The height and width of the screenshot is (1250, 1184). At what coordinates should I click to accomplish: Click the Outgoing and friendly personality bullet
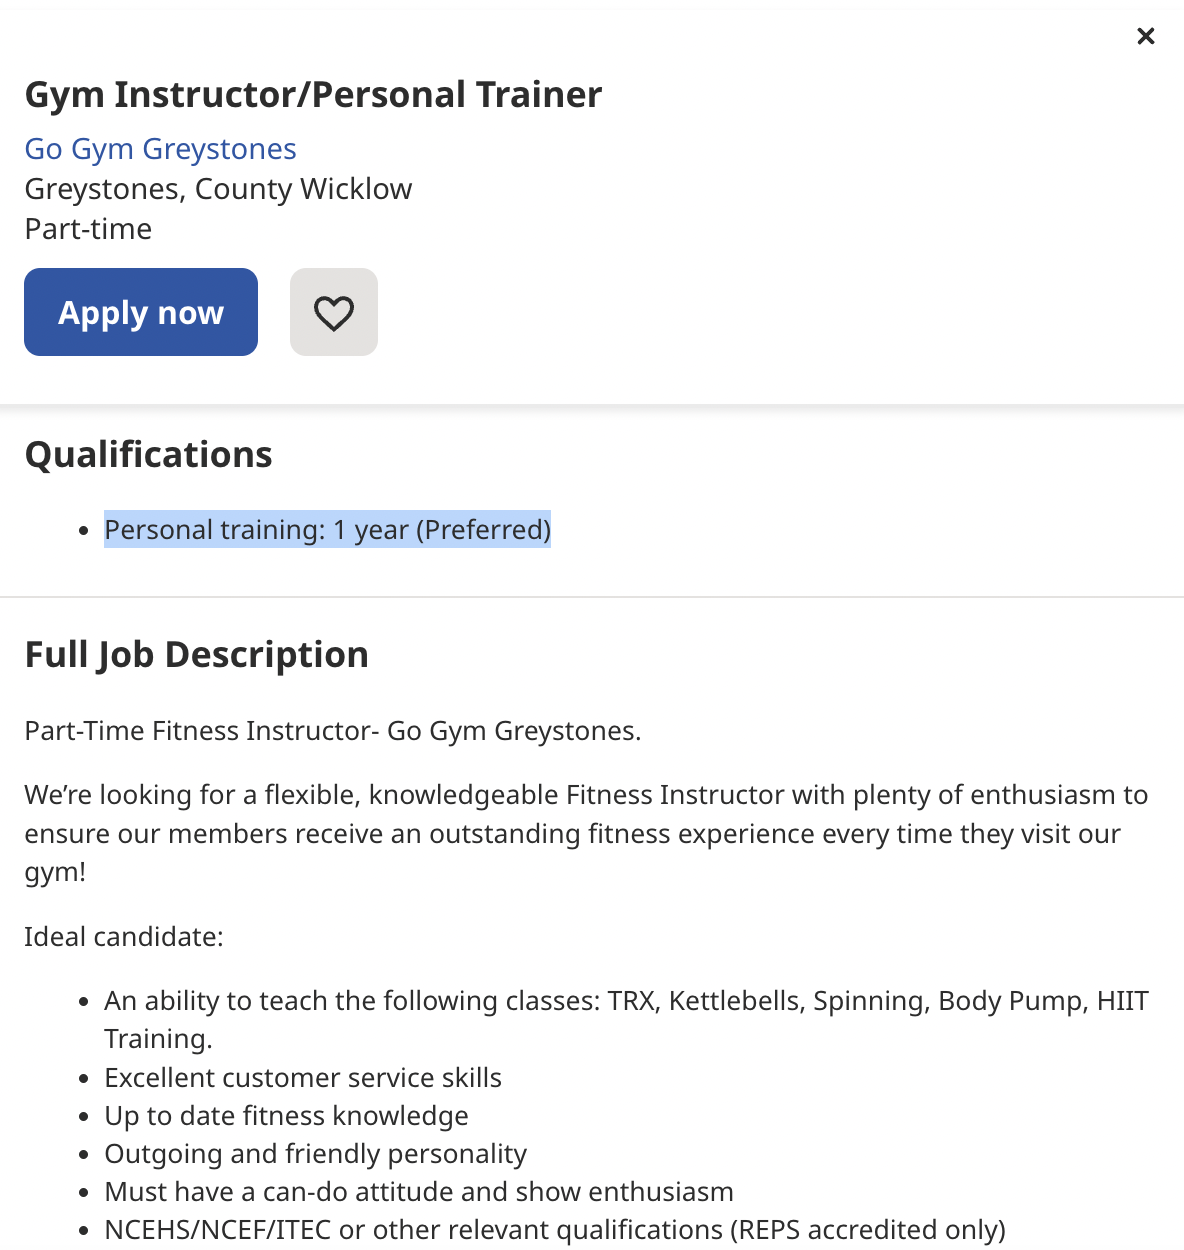click(x=315, y=1153)
